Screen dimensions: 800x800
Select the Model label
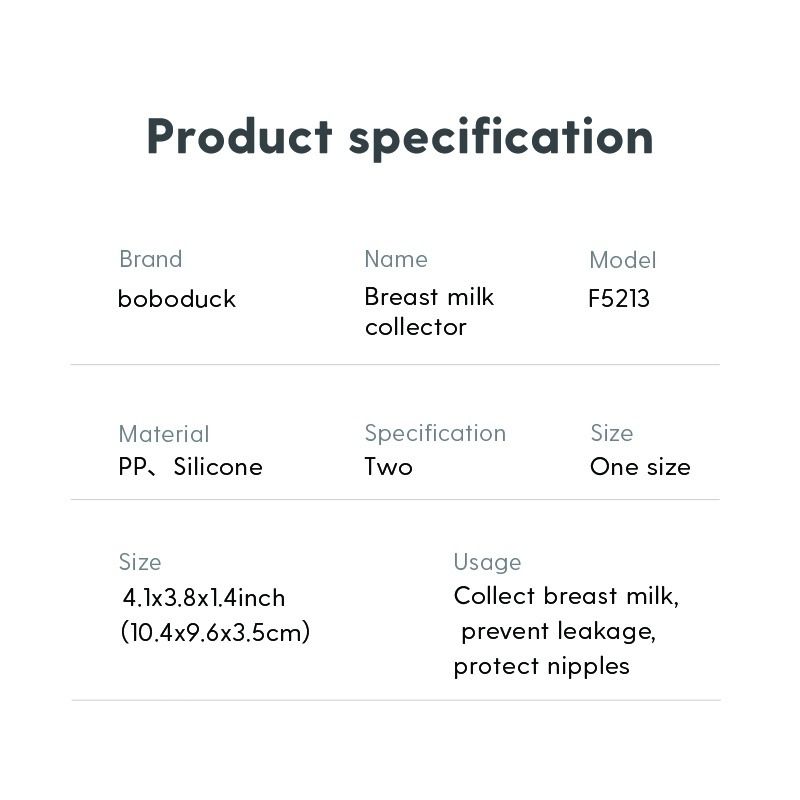coord(622,260)
